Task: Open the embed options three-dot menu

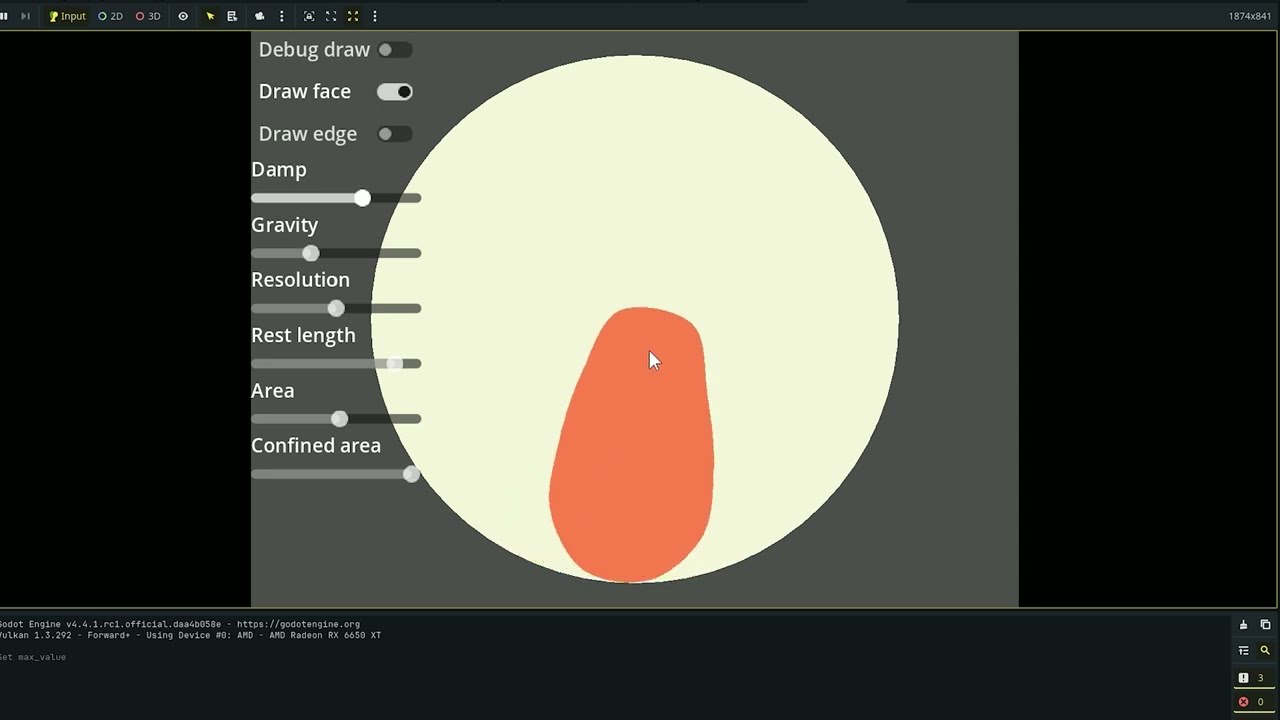Action: (375, 16)
